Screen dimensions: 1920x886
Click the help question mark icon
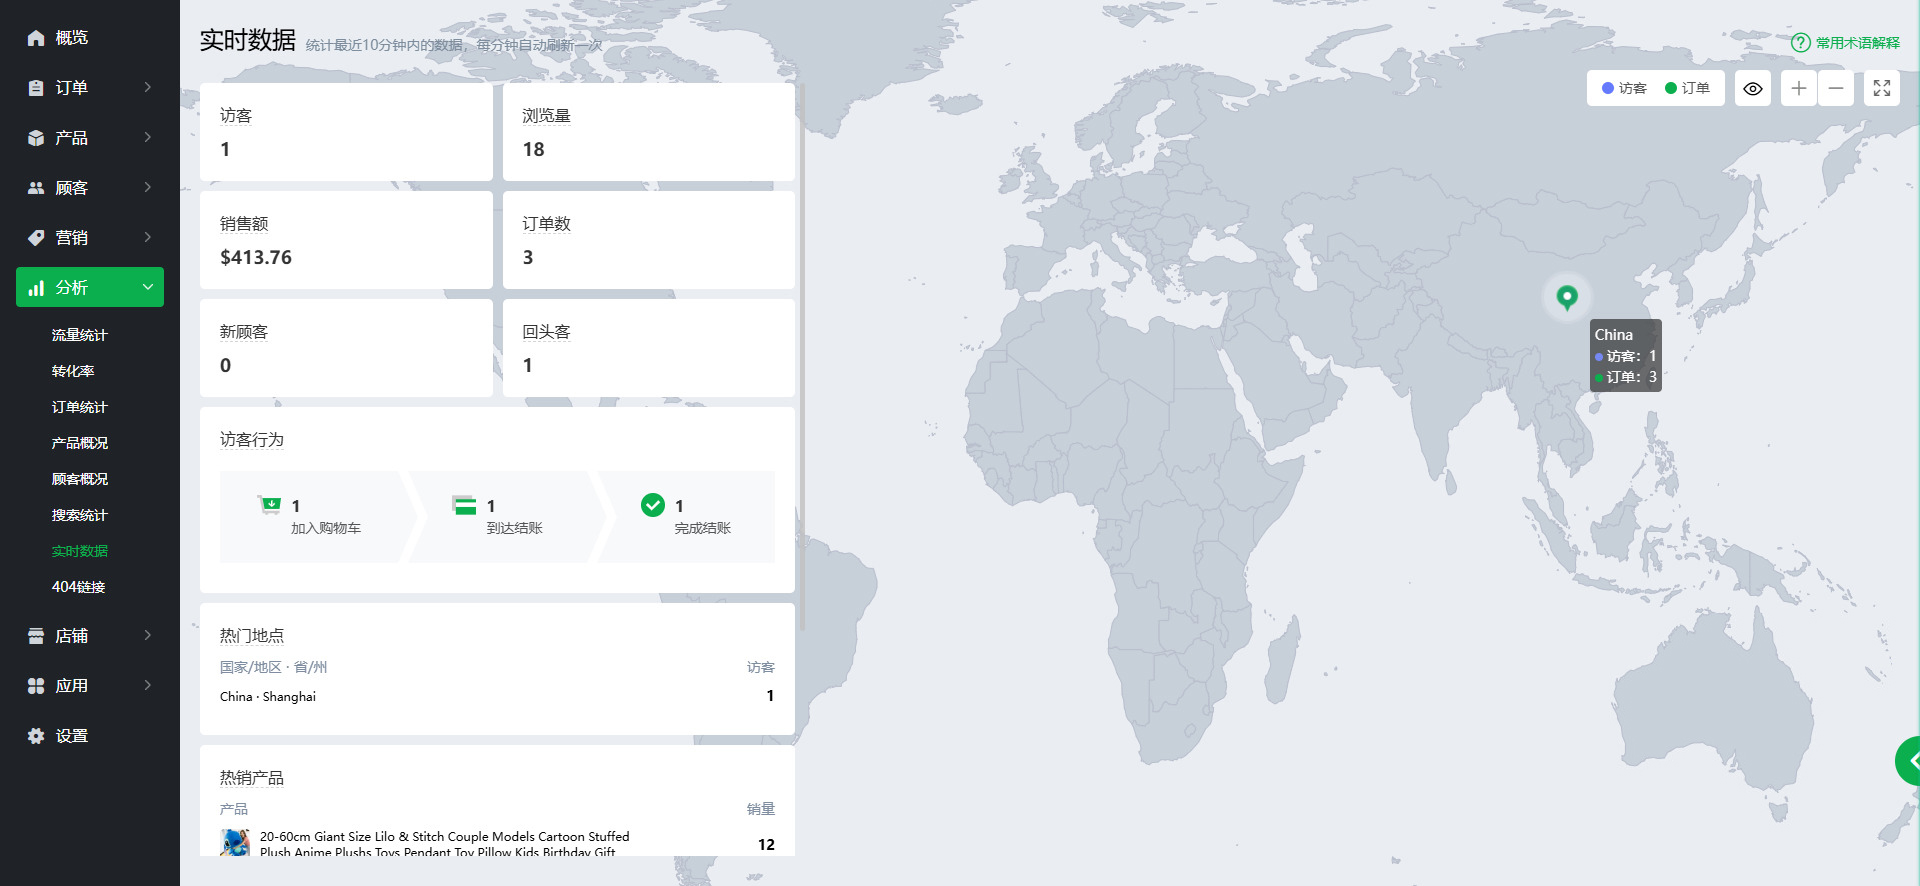(x=1800, y=43)
